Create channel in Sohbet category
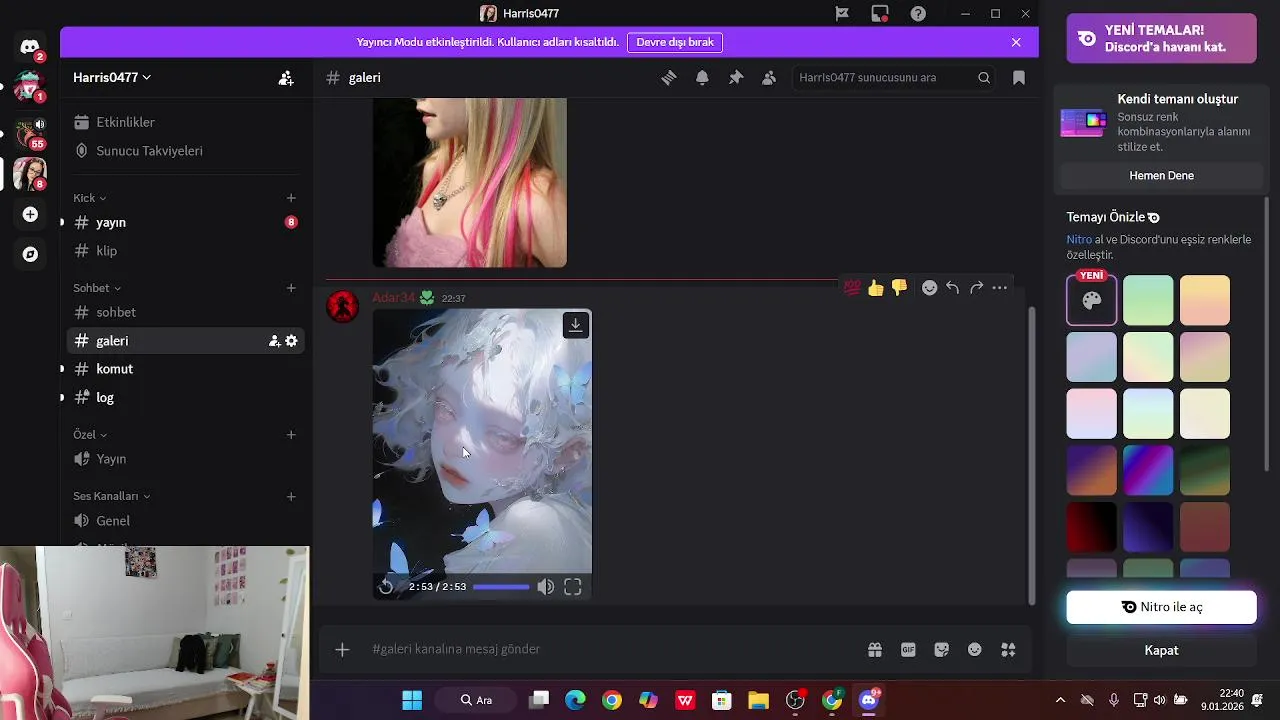This screenshot has height=720, width=1280. point(291,288)
